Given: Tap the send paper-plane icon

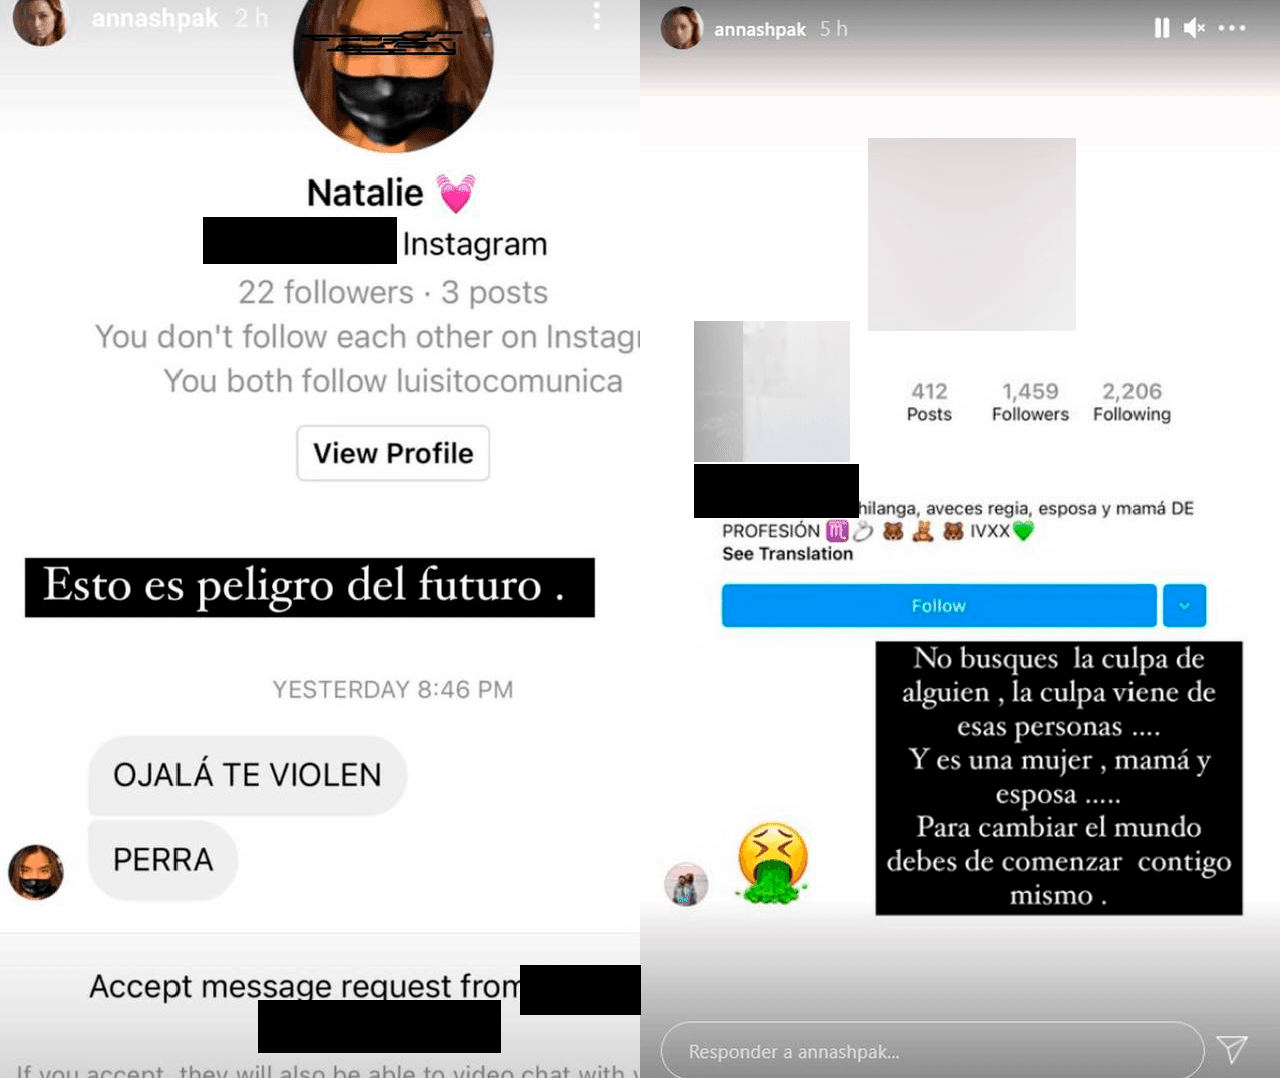Looking at the screenshot, I should pyautogui.click(x=1232, y=1049).
